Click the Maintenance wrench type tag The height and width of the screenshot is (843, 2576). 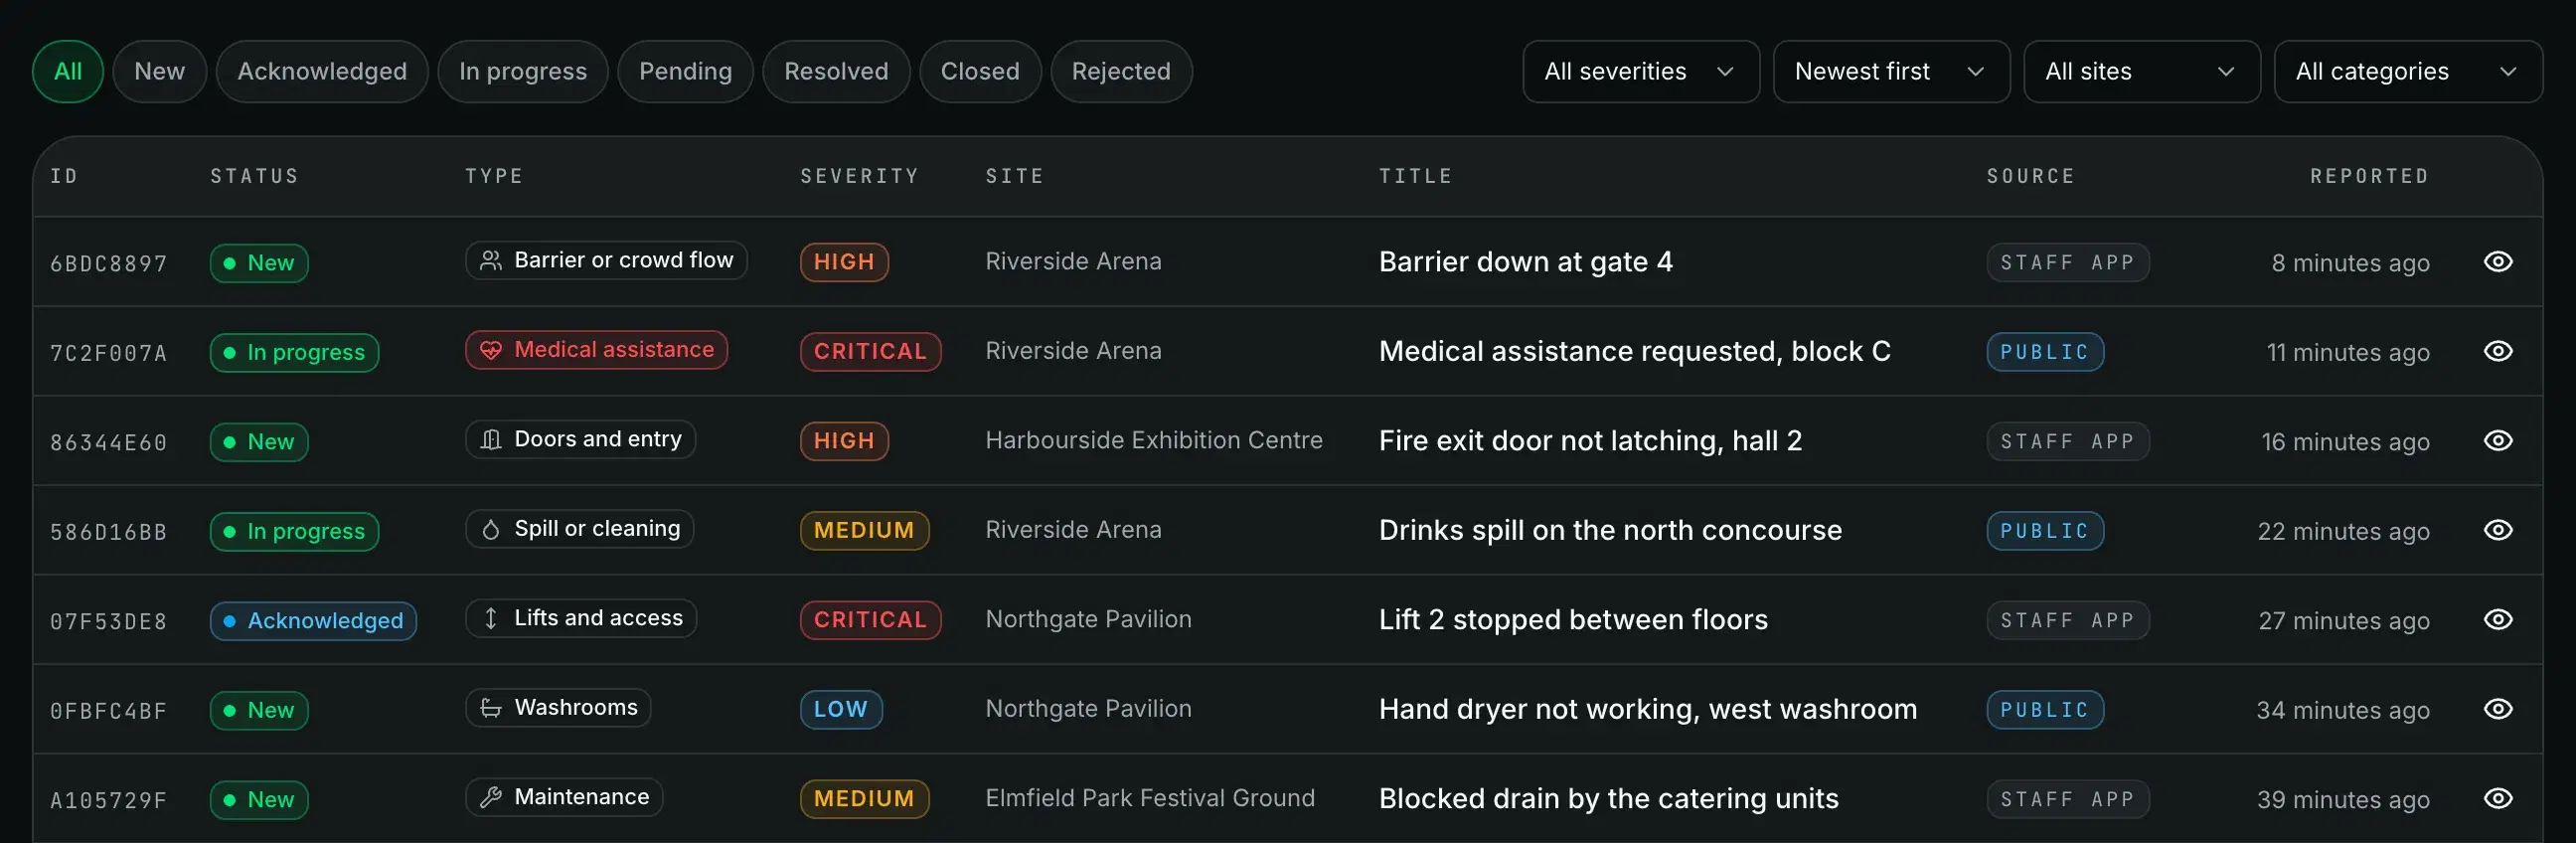pyautogui.click(x=564, y=797)
